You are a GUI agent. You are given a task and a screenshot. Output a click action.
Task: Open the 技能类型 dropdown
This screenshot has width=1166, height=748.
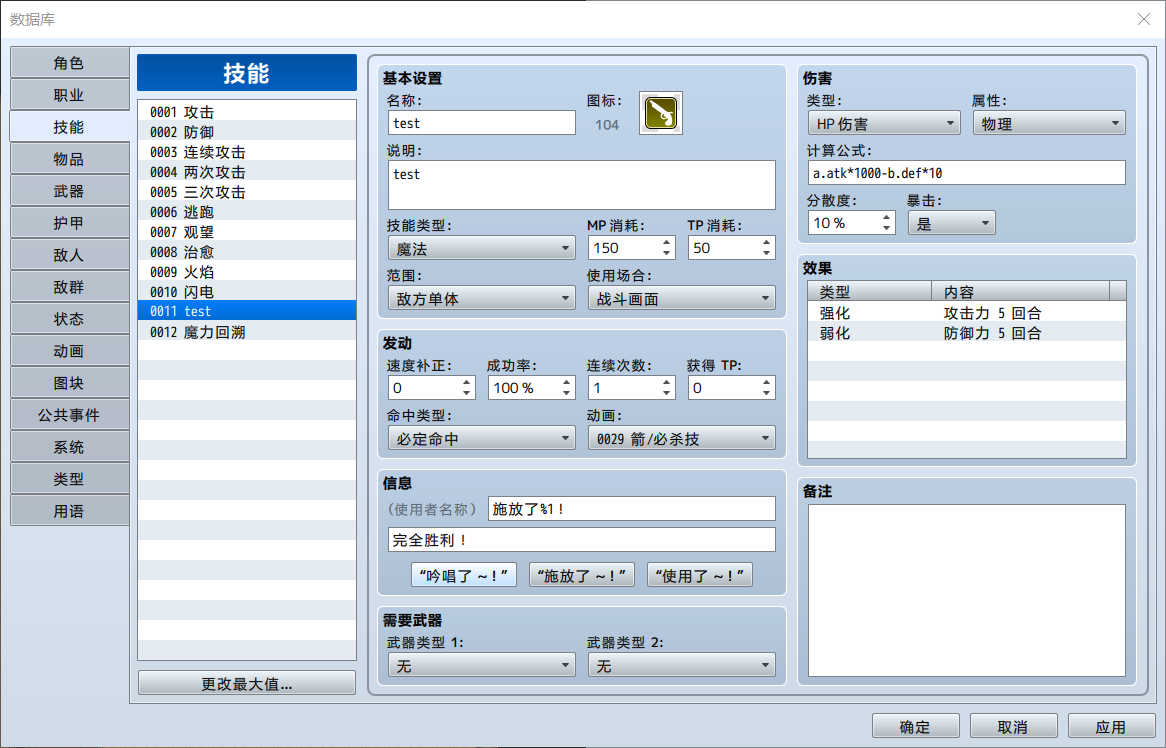coord(481,248)
